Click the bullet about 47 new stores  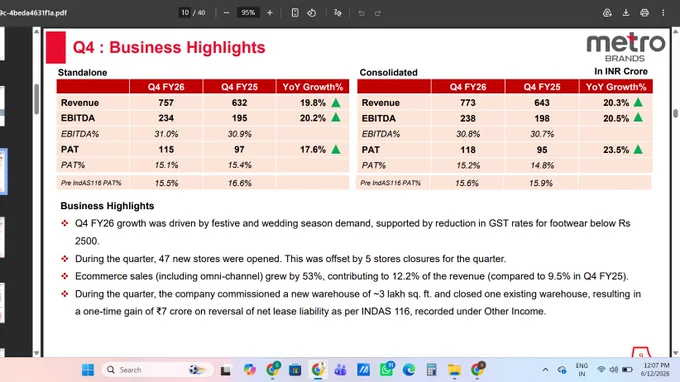click(x=291, y=259)
